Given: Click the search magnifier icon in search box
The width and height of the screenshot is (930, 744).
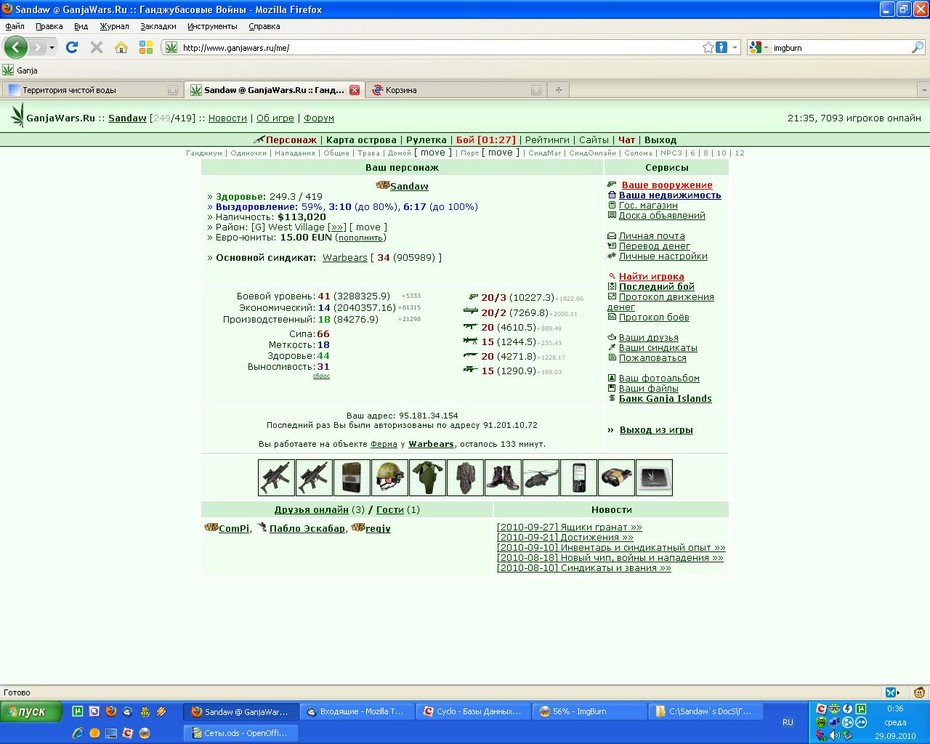Looking at the screenshot, I should 917,47.
